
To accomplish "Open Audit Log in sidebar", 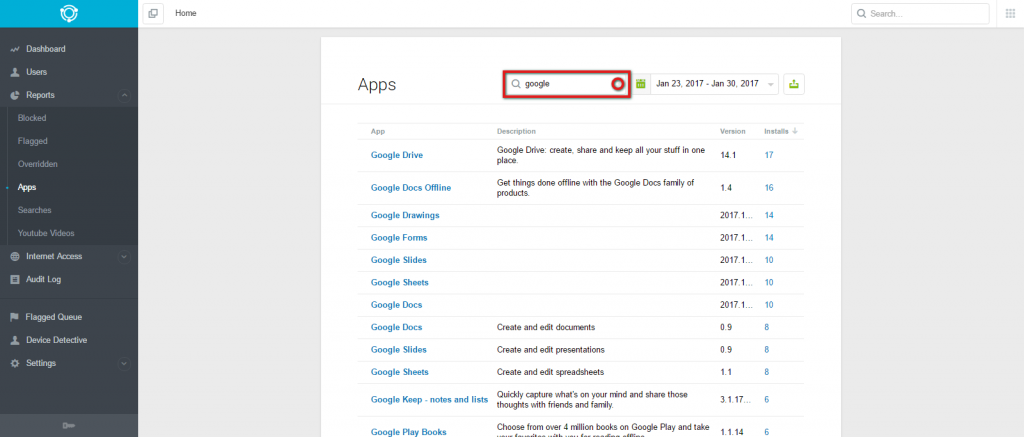I will [x=43, y=280].
